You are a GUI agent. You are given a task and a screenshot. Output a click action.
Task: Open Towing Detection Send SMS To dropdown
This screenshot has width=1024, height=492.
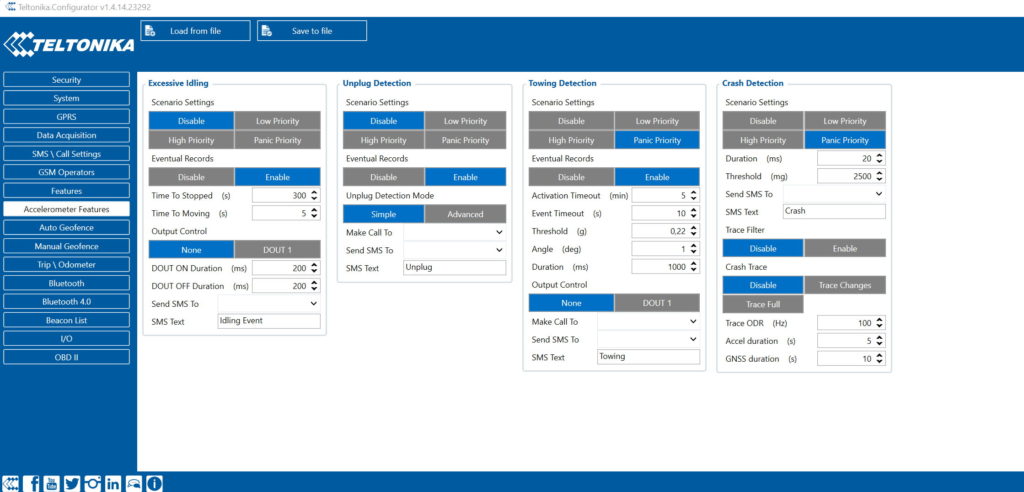click(648, 340)
